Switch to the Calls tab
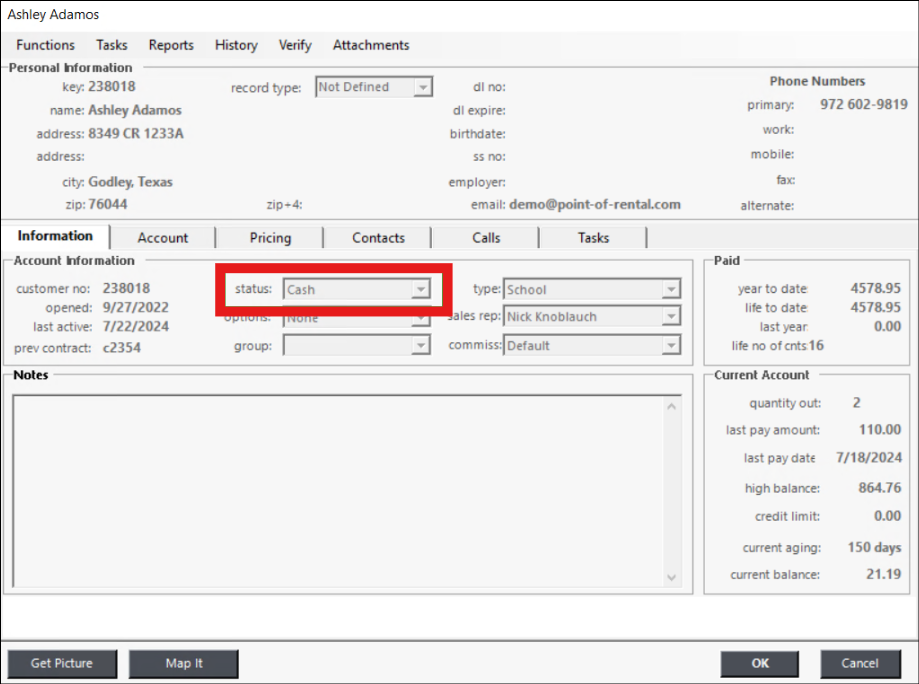Viewport: 919px width, 684px height. click(486, 238)
